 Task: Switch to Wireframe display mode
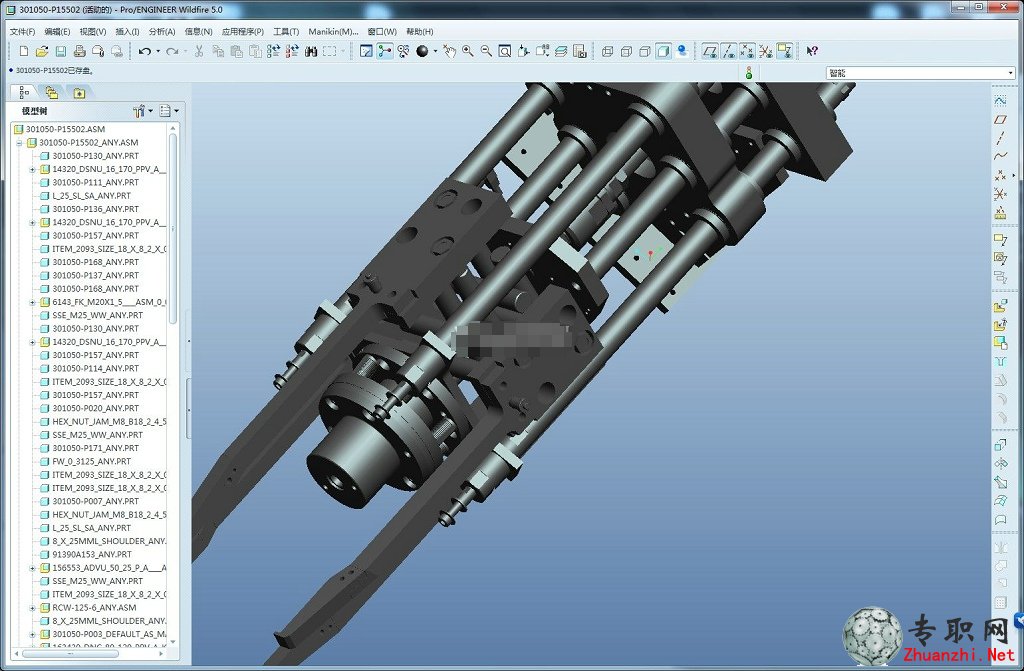pos(607,51)
